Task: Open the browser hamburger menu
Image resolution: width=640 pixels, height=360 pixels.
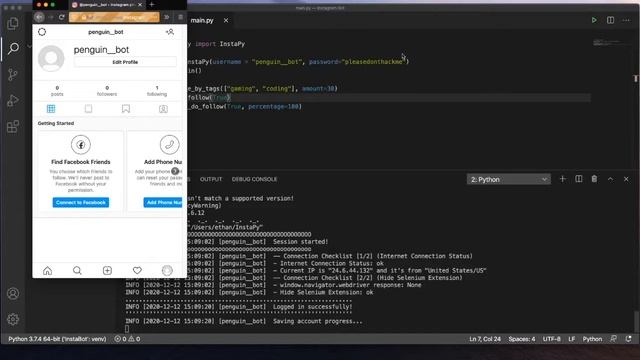Action: coord(180,17)
